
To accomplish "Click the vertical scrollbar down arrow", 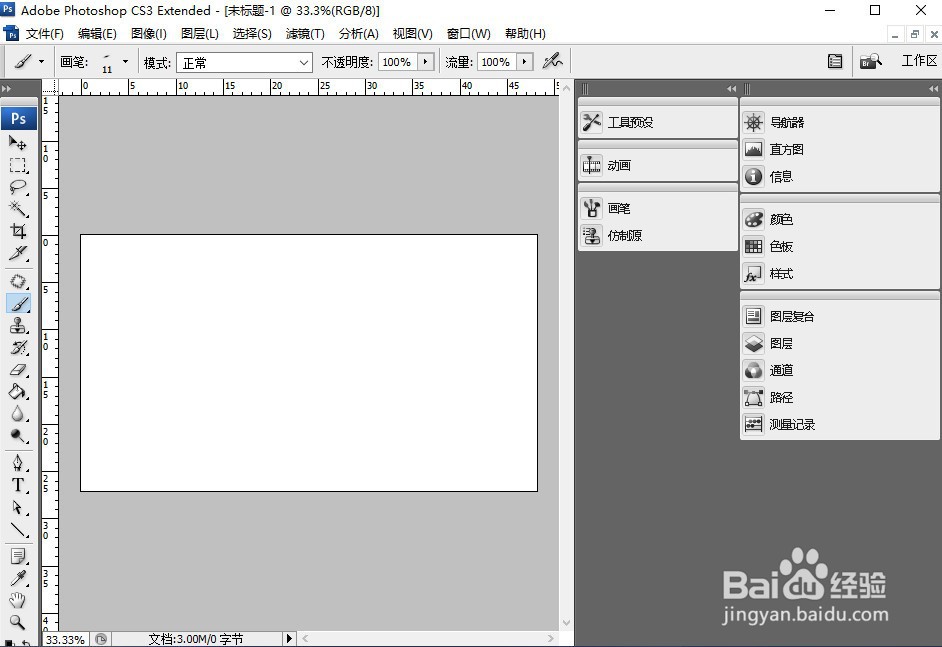I will (566, 622).
